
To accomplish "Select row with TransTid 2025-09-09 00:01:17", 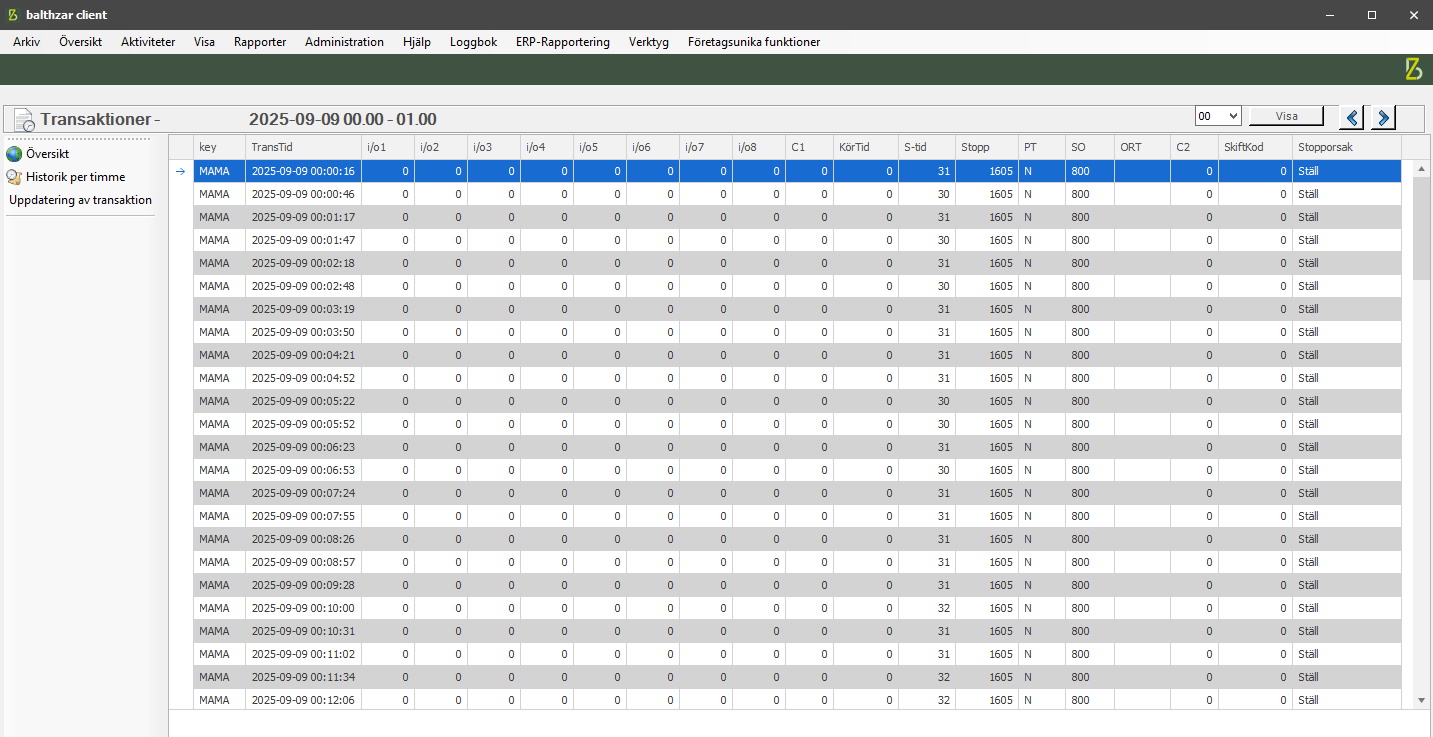I will [x=797, y=217].
